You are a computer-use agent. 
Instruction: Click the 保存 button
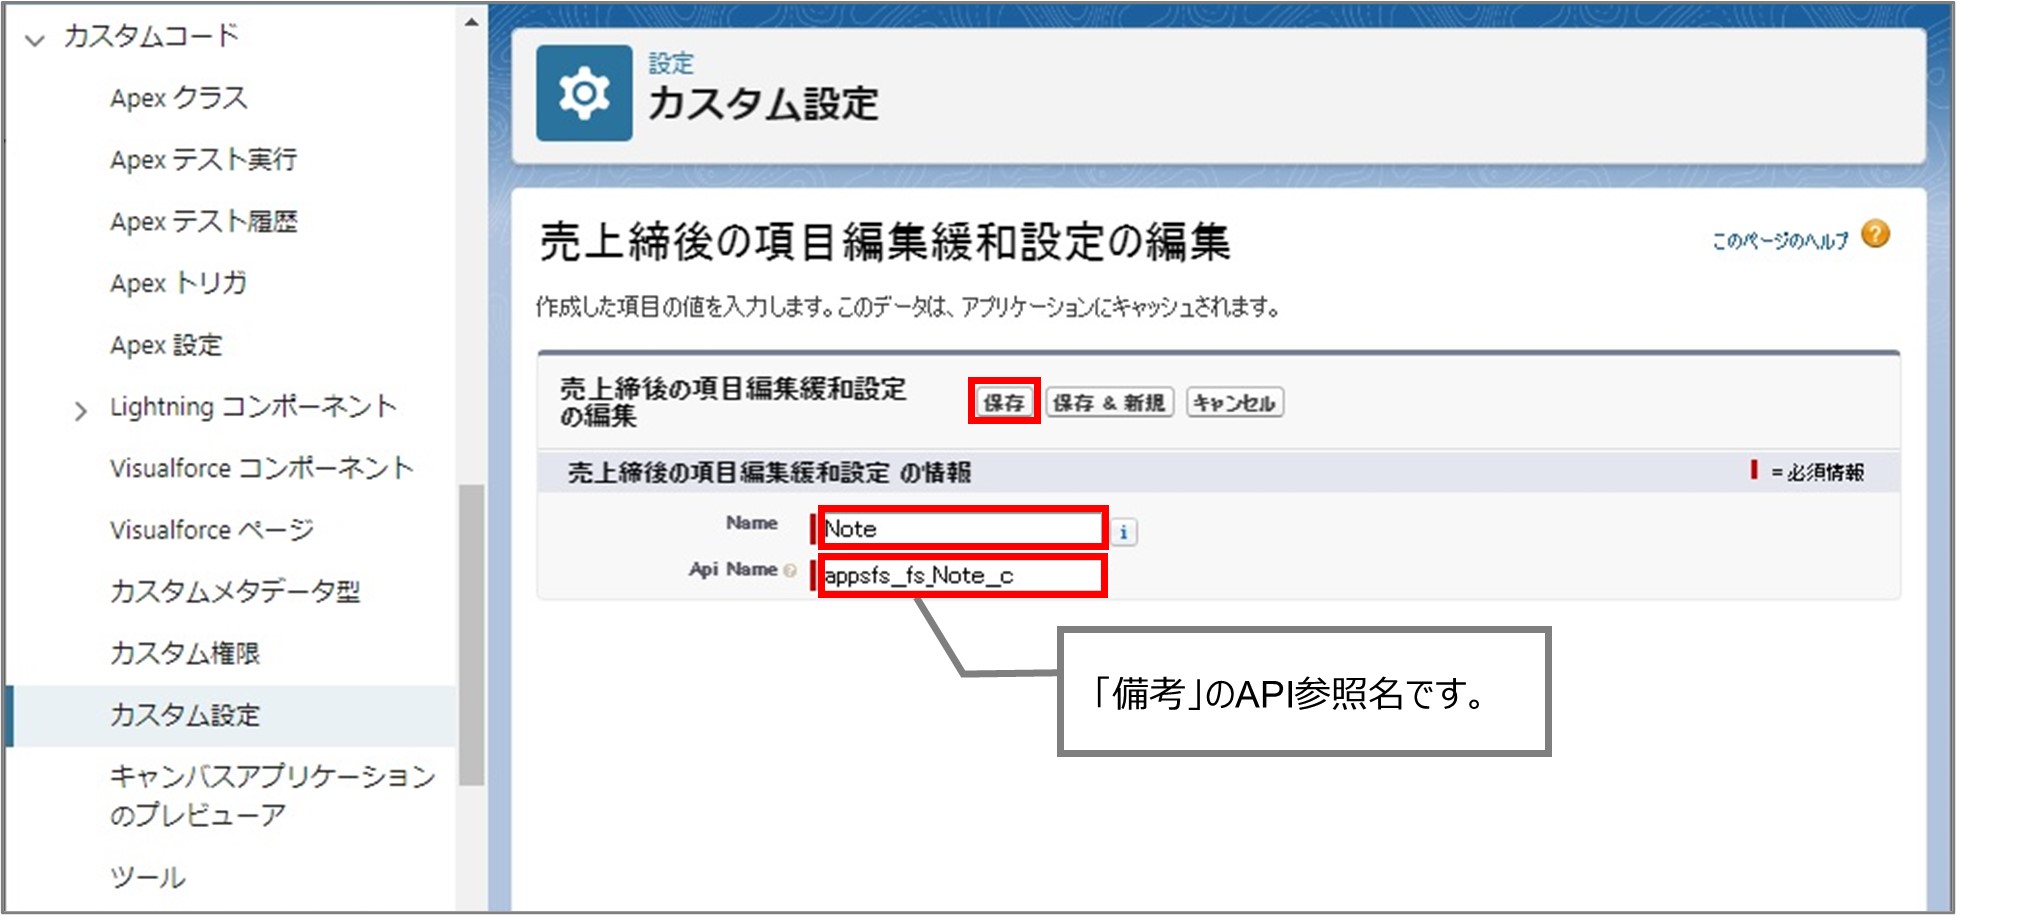(1003, 402)
